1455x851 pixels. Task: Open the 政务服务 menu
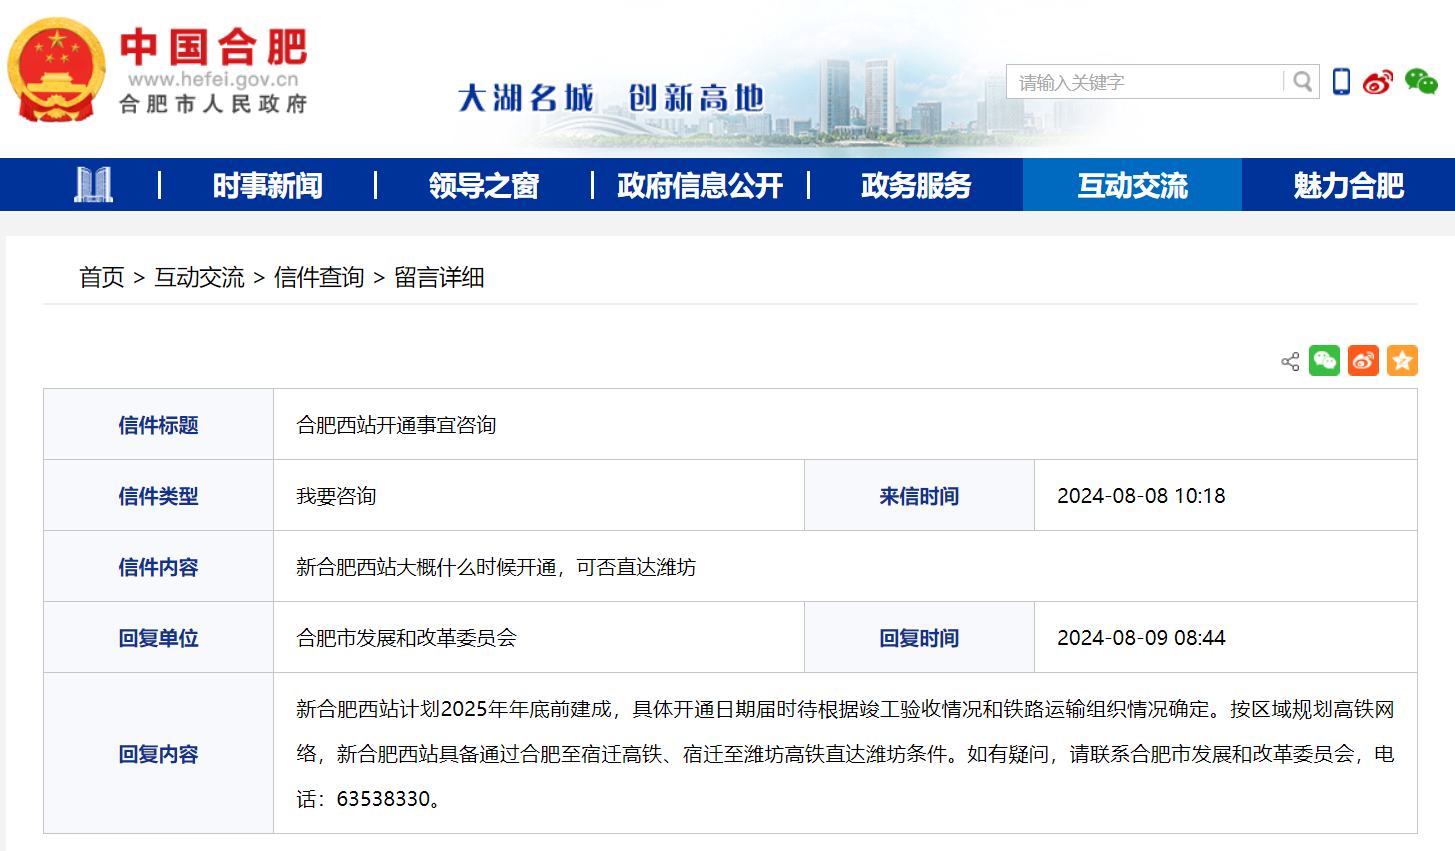tap(916, 185)
